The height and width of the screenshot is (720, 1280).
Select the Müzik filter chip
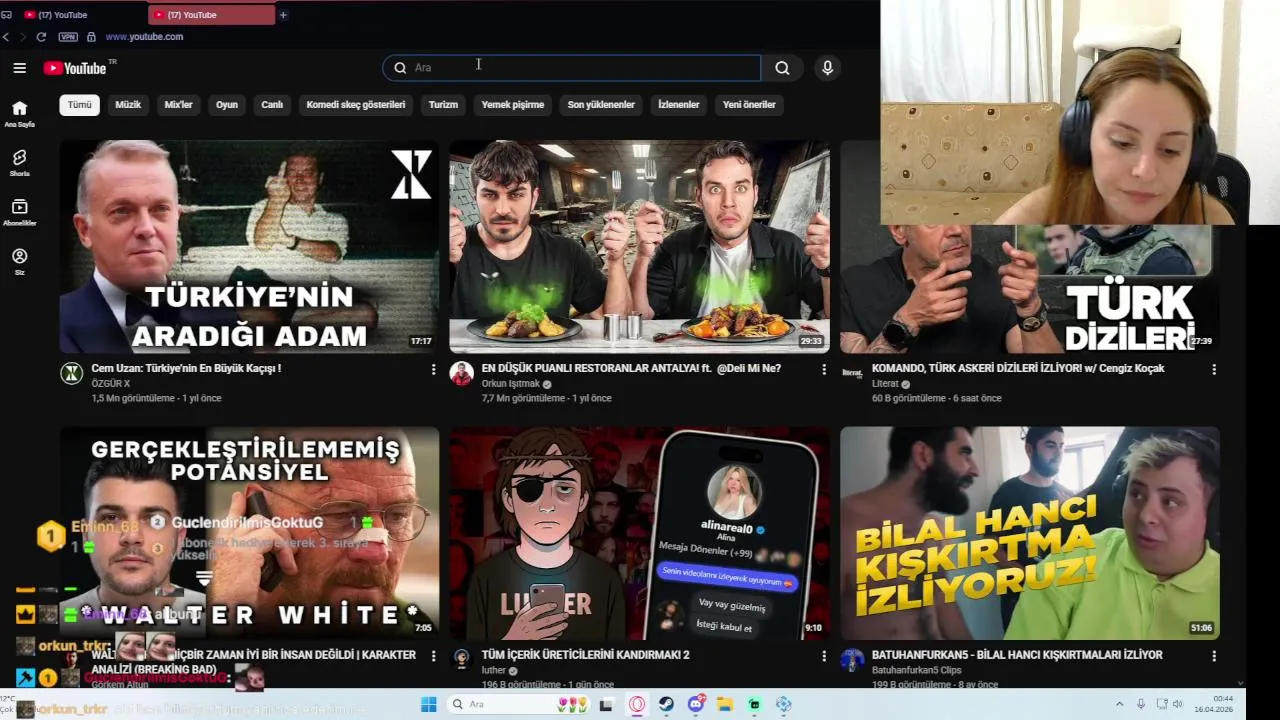[128, 105]
